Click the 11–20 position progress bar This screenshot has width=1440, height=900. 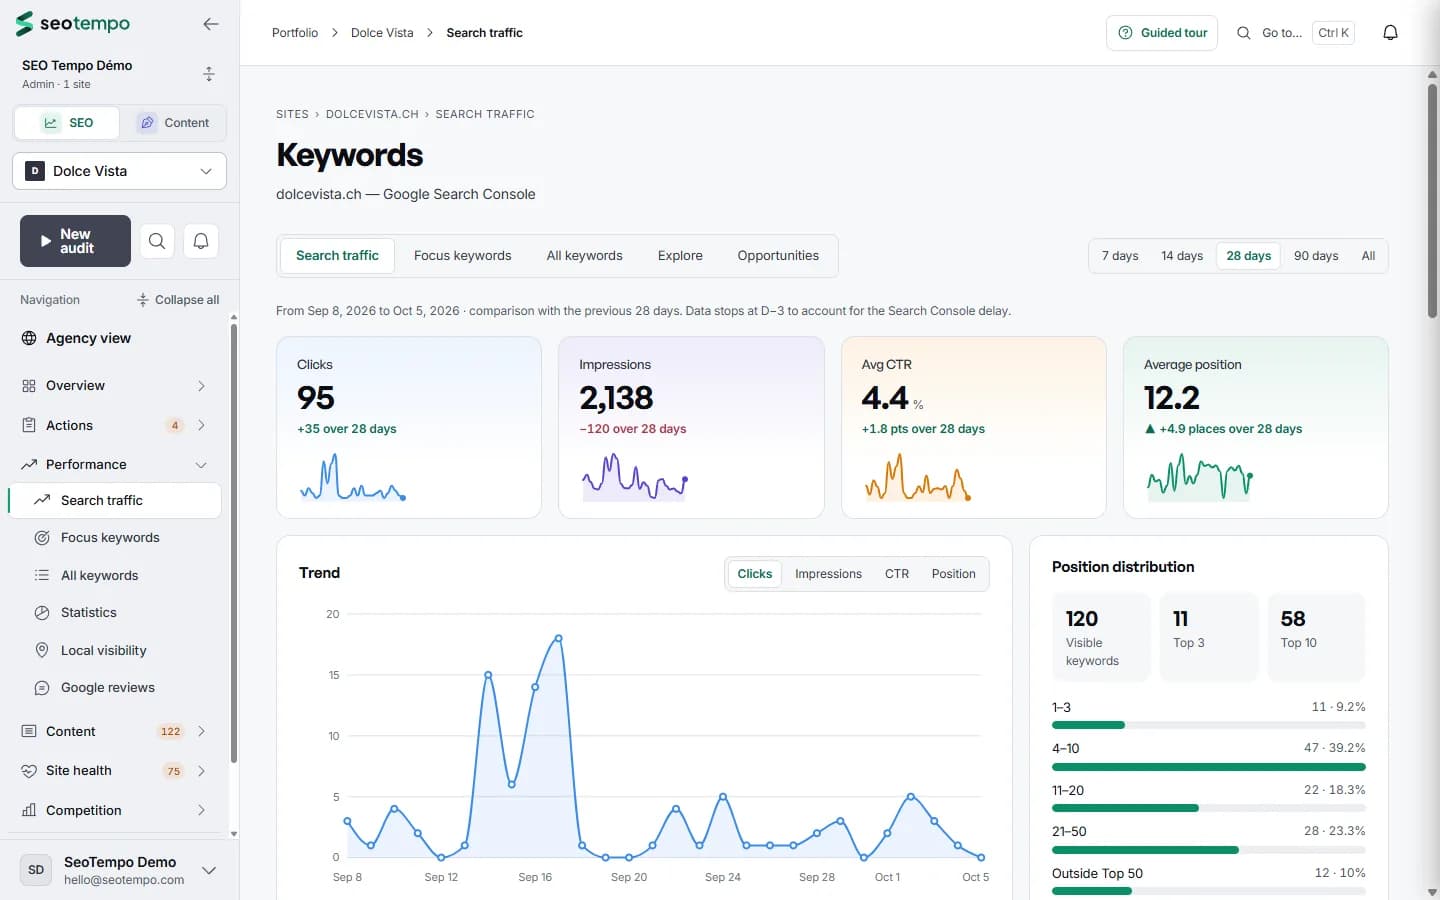(1208, 808)
